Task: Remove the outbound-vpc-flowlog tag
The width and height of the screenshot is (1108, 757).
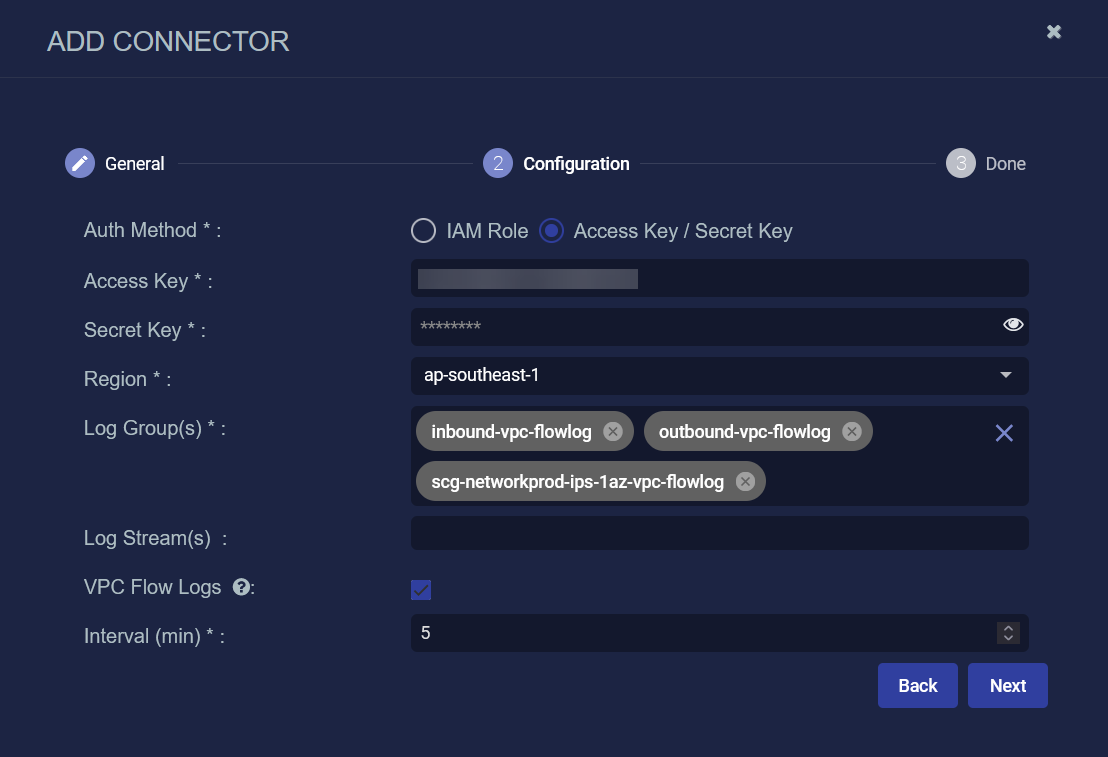Action: 851,432
